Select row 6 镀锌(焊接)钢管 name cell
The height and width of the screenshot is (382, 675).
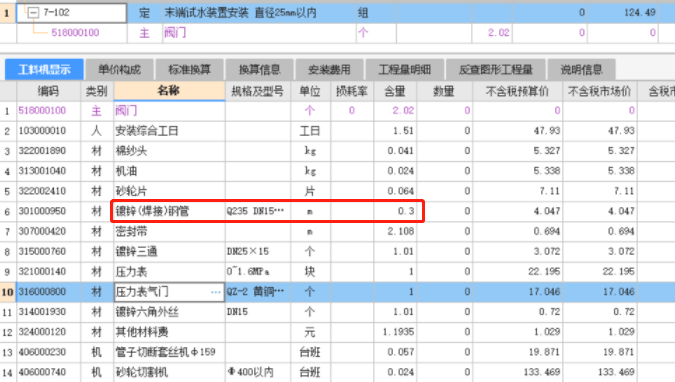point(169,211)
